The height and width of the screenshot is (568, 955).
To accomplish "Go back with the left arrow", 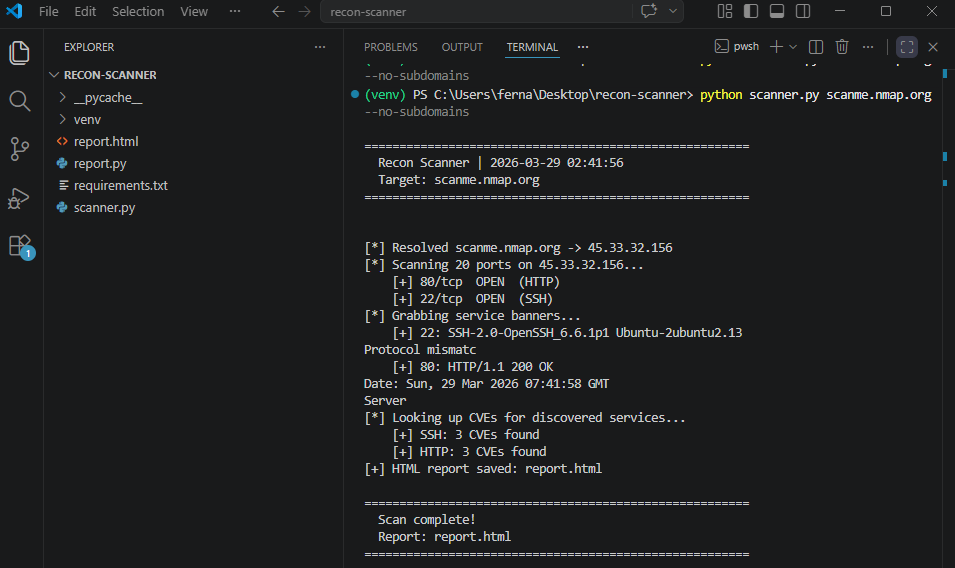I will pyautogui.click(x=278, y=12).
